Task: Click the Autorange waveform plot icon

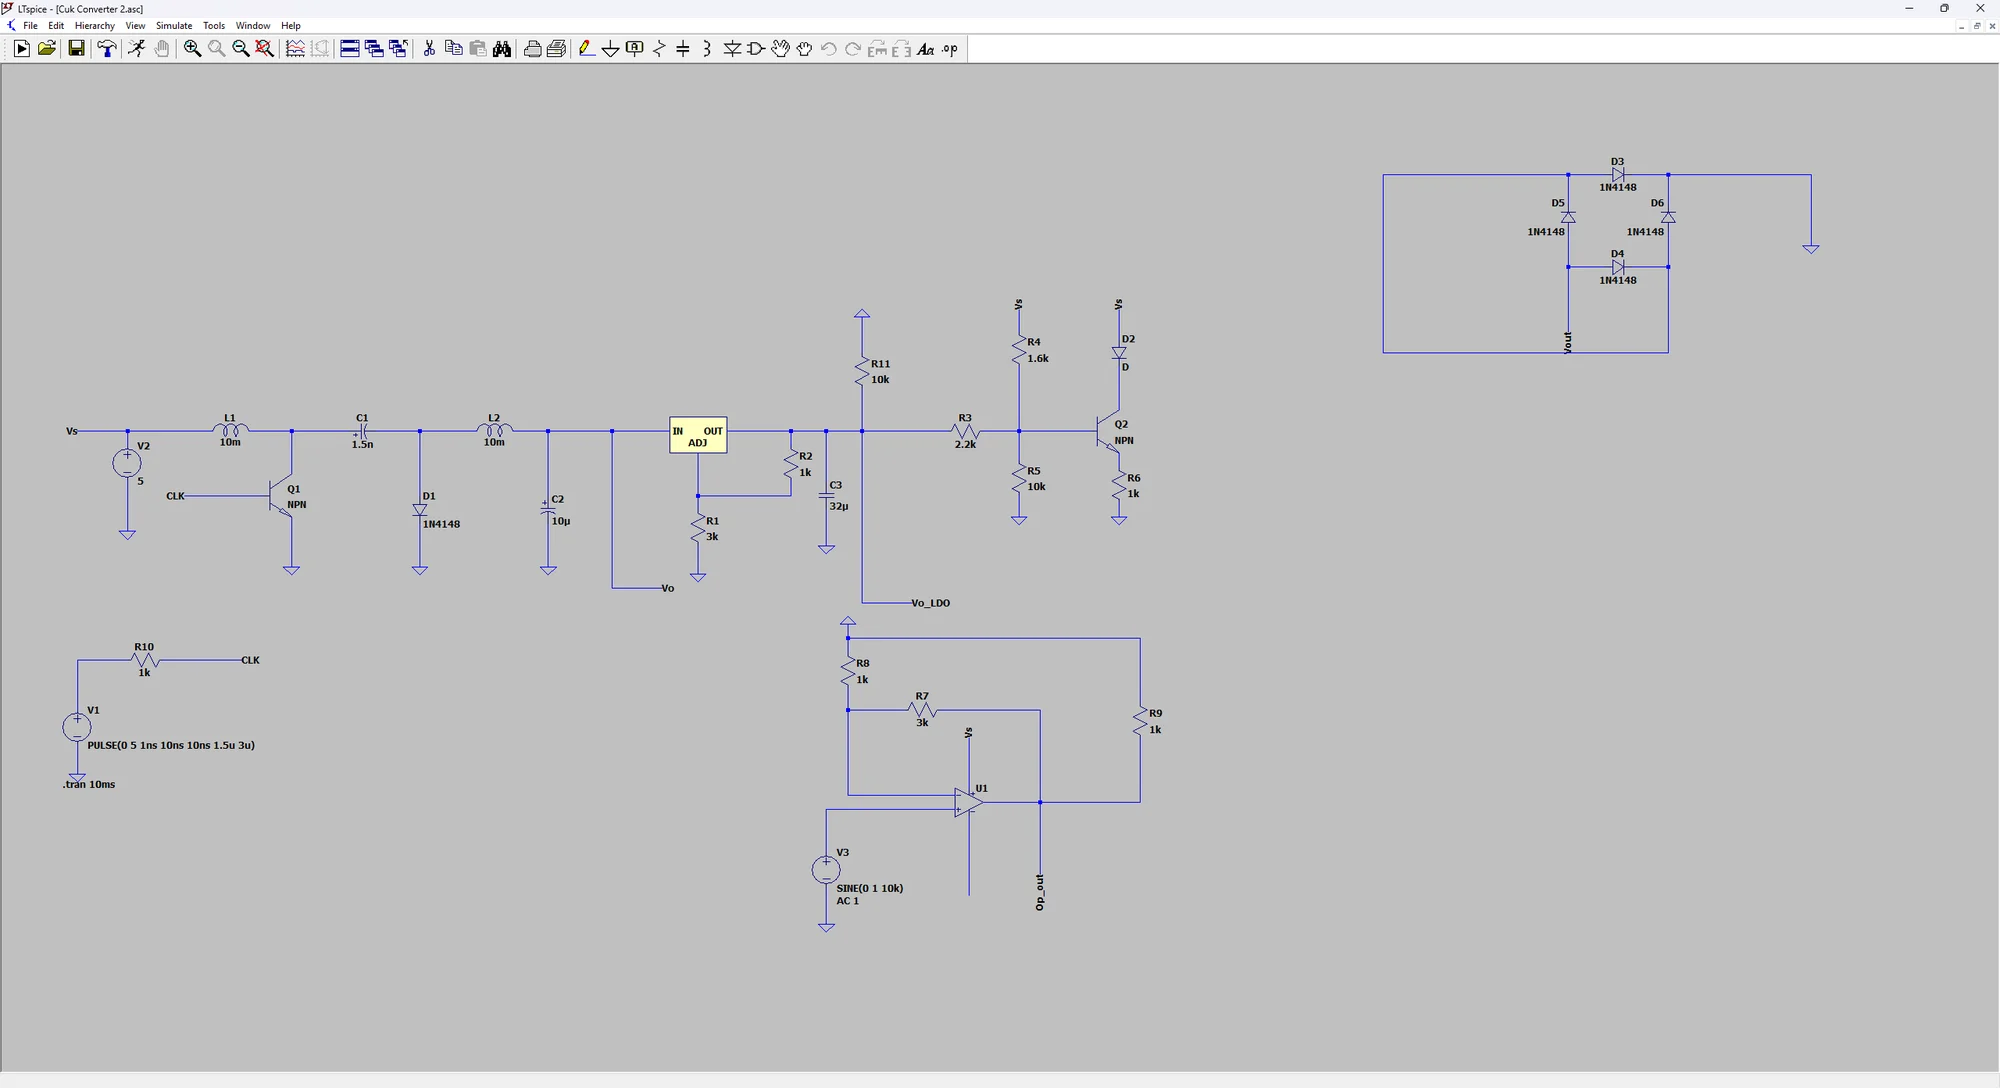Action: (x=295, y=49)
